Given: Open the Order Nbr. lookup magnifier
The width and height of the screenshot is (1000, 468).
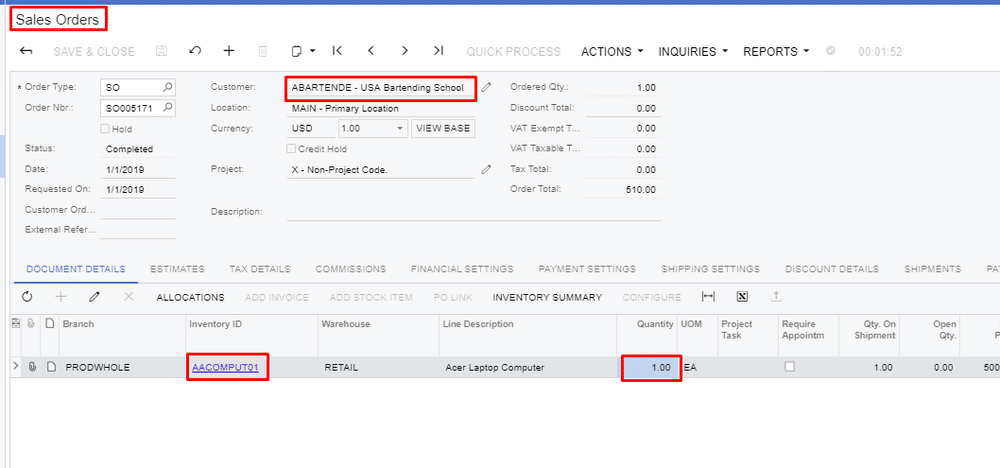Looking at the screenshot, I should click(x=168, y=108).
